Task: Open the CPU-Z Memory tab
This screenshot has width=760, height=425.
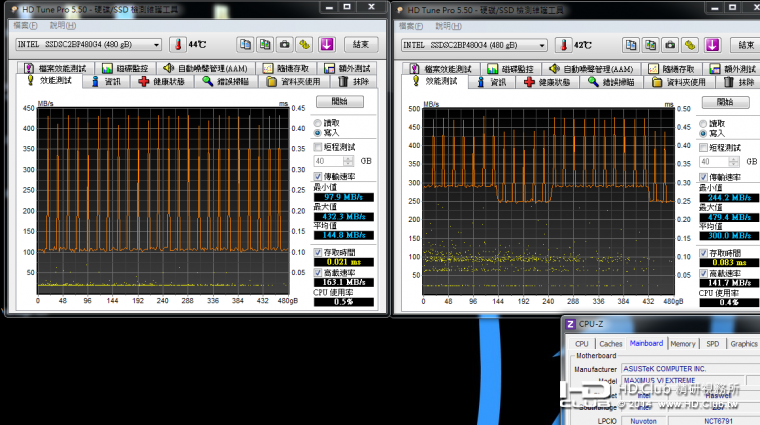Action: coord(683,344)
